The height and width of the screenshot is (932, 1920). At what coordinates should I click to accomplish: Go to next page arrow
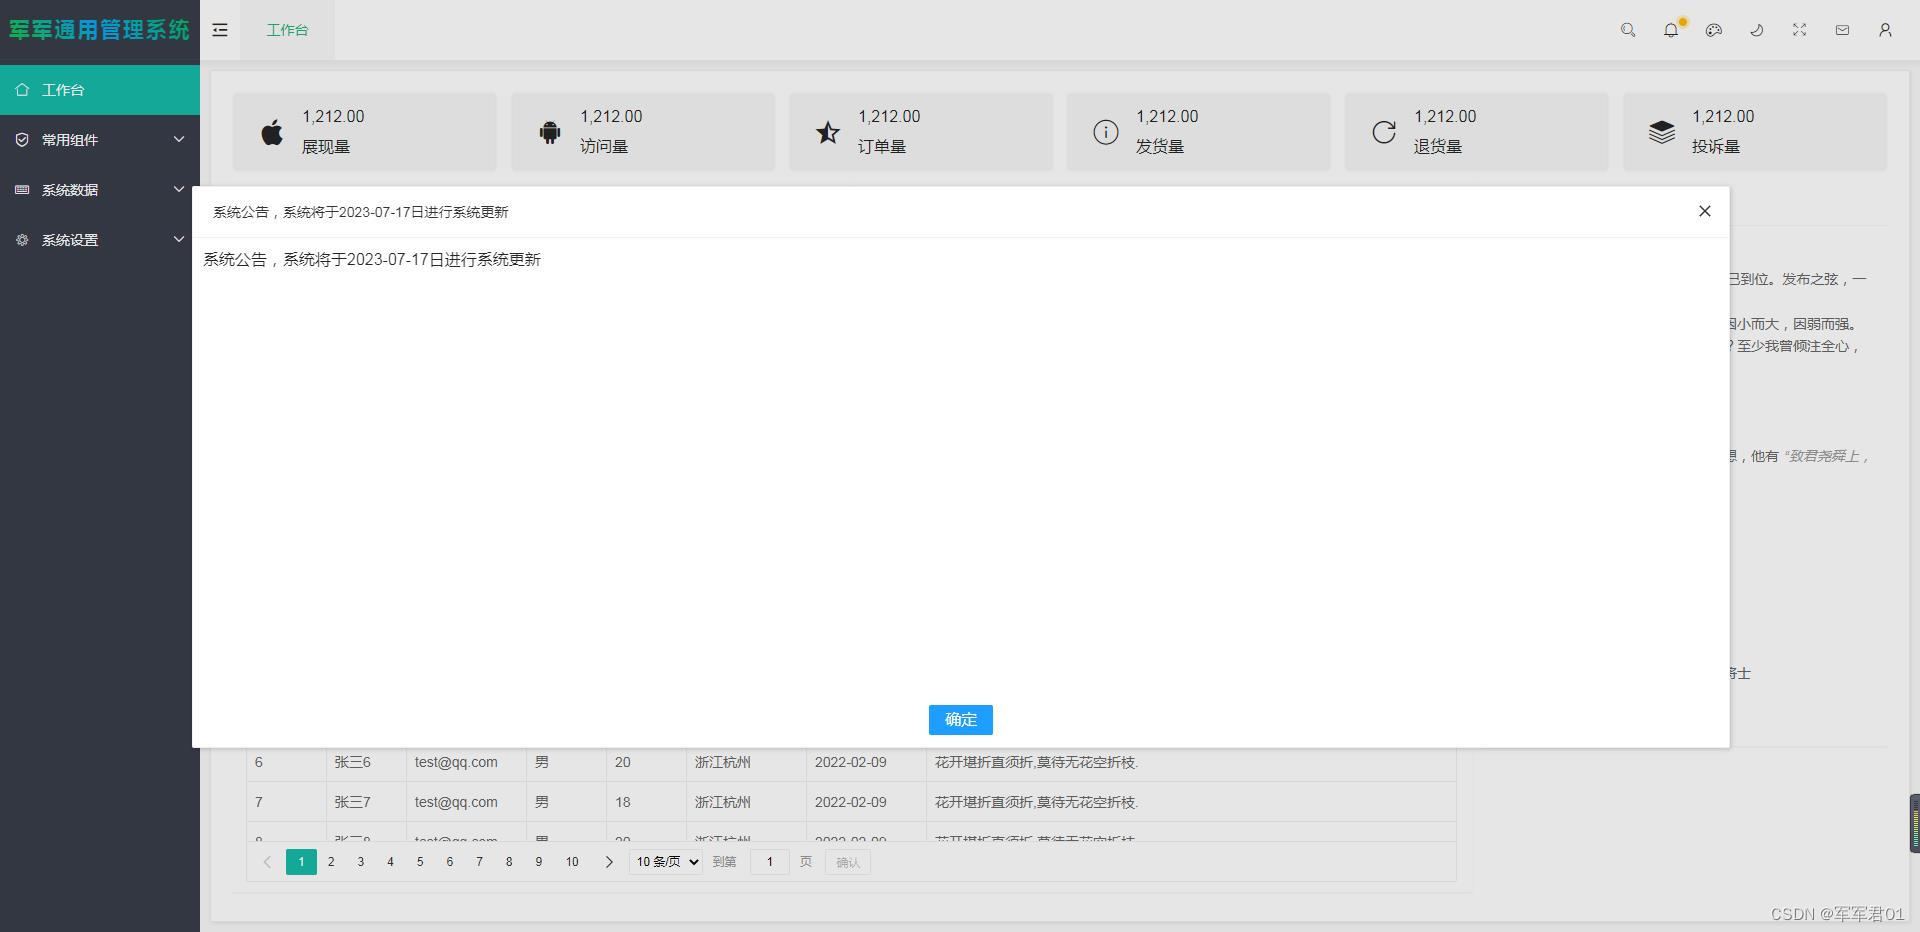(x=609, y=862)
